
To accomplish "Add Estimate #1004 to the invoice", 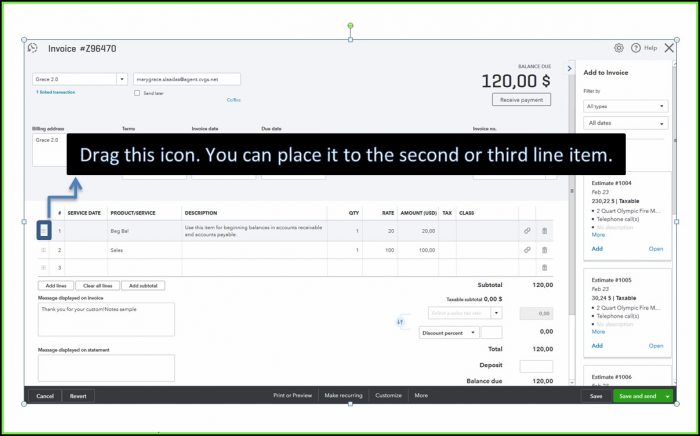I will click(597, 249).
